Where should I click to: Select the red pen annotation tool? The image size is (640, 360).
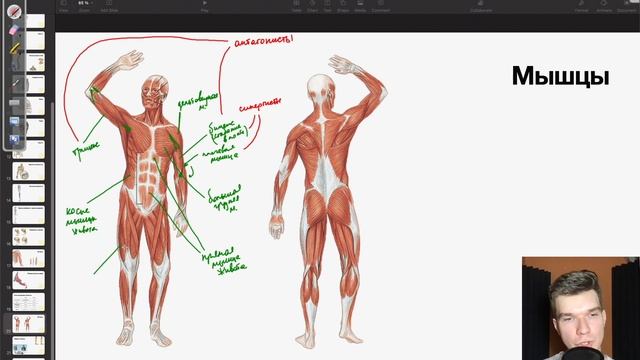(14, 12)
